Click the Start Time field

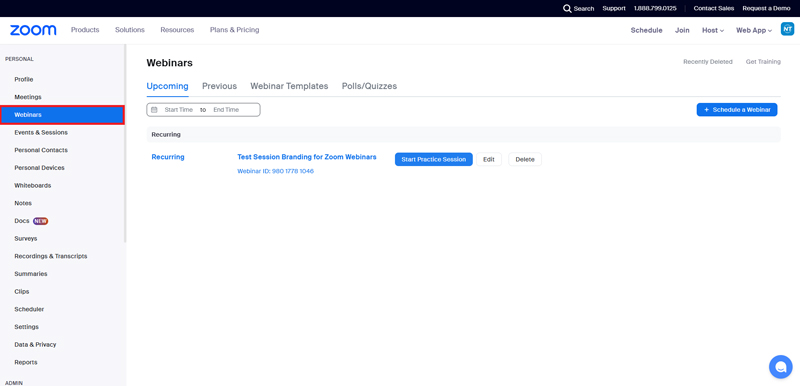pos(179,110)
